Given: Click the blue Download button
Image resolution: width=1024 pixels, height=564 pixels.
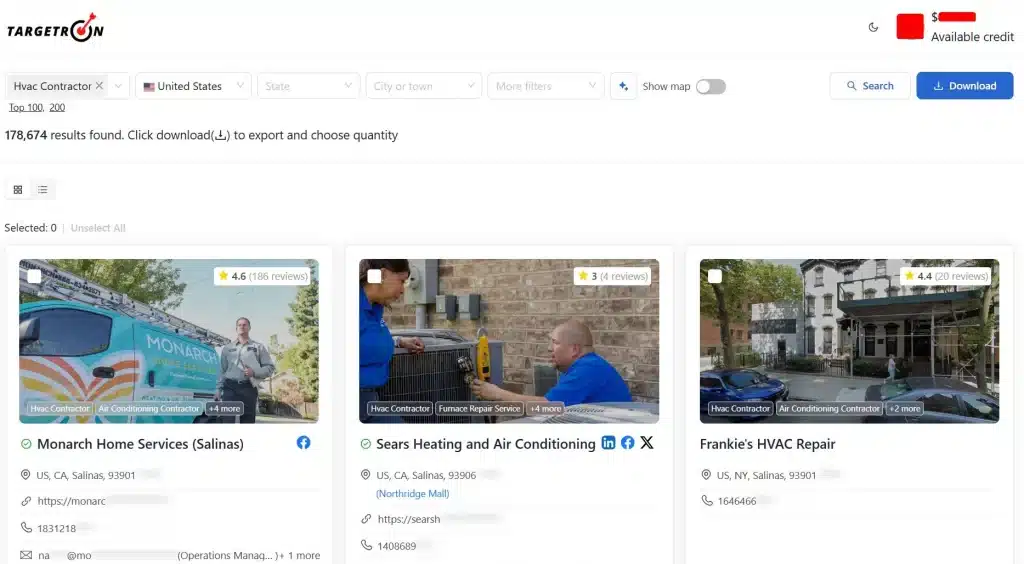Looking at the screenshot, I should (964, 86).
